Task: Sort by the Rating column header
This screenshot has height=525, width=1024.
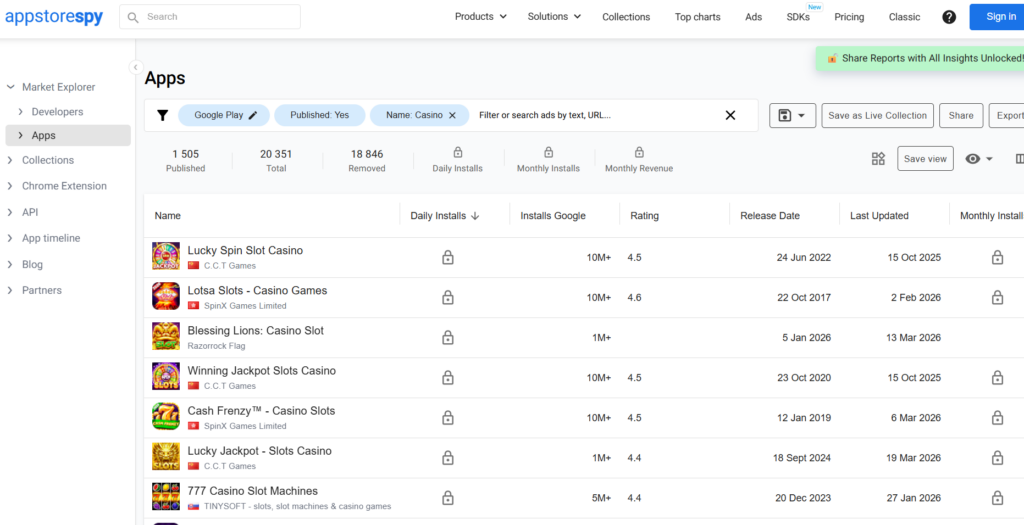Action: tap(645, 215)
